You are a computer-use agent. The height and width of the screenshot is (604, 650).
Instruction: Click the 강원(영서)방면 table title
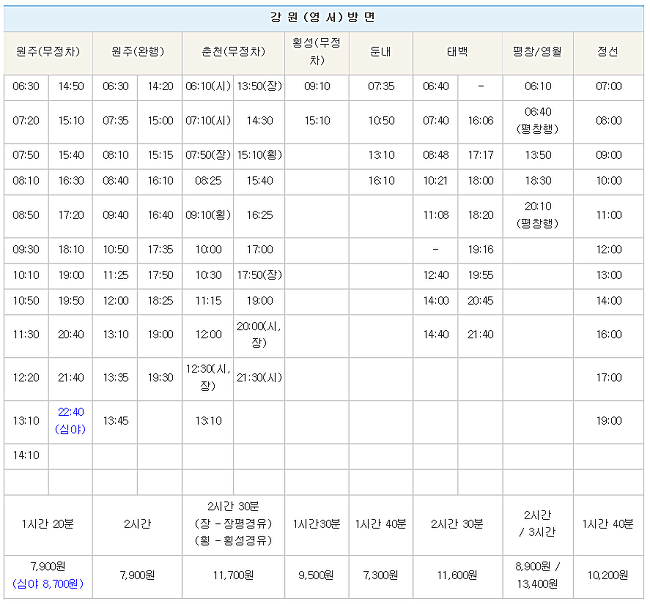(323, 17)
